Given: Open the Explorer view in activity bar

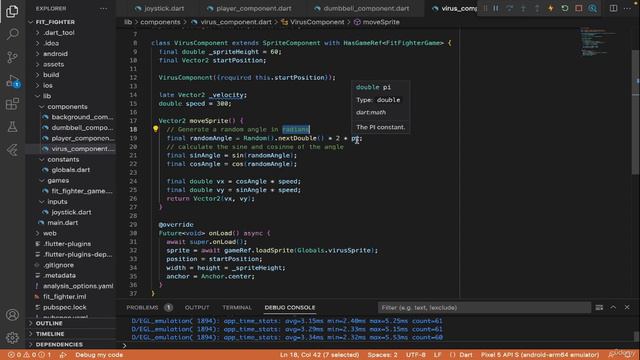Looking at the screenshot, I should (x=12, y=11).
